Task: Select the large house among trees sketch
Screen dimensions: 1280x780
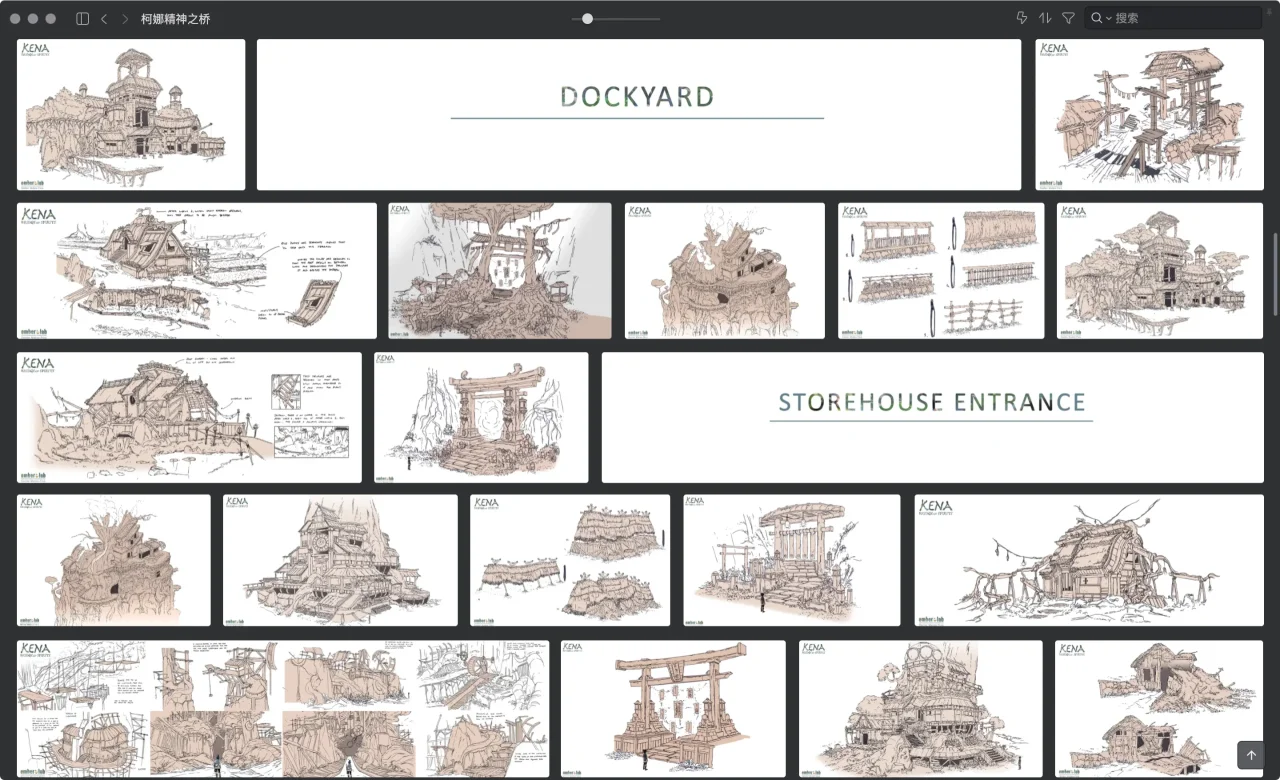Action: [x=1160, y=271]
